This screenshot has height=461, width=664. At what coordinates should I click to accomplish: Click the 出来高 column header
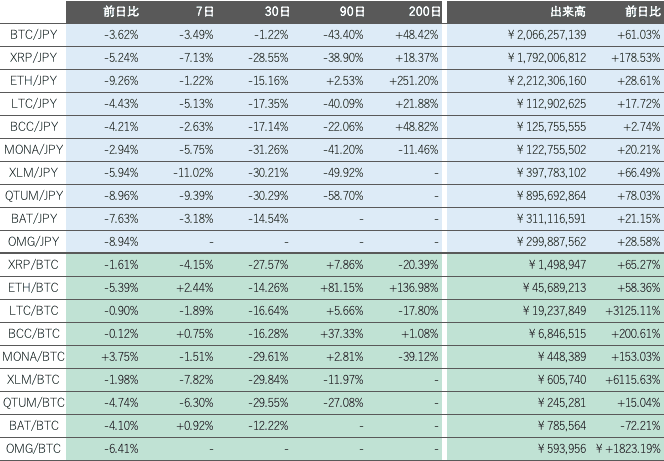[568, 11]
